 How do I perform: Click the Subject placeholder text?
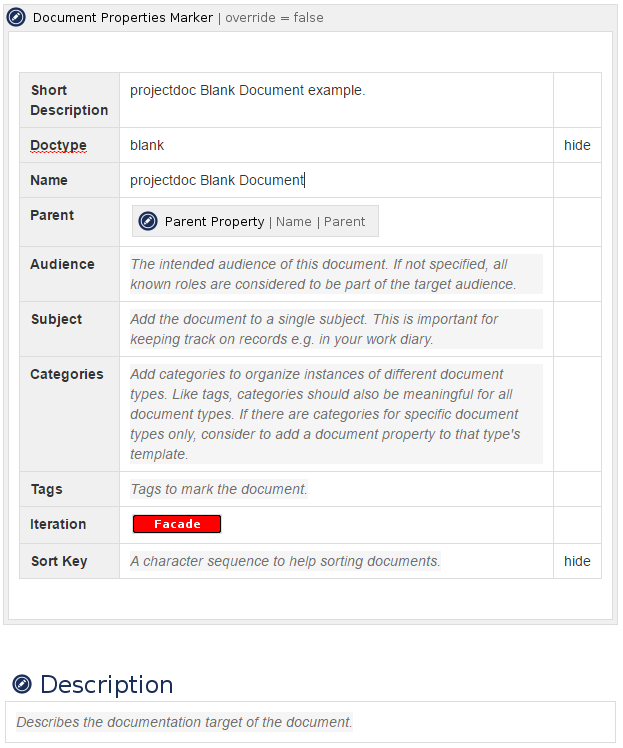pos(336,329)
